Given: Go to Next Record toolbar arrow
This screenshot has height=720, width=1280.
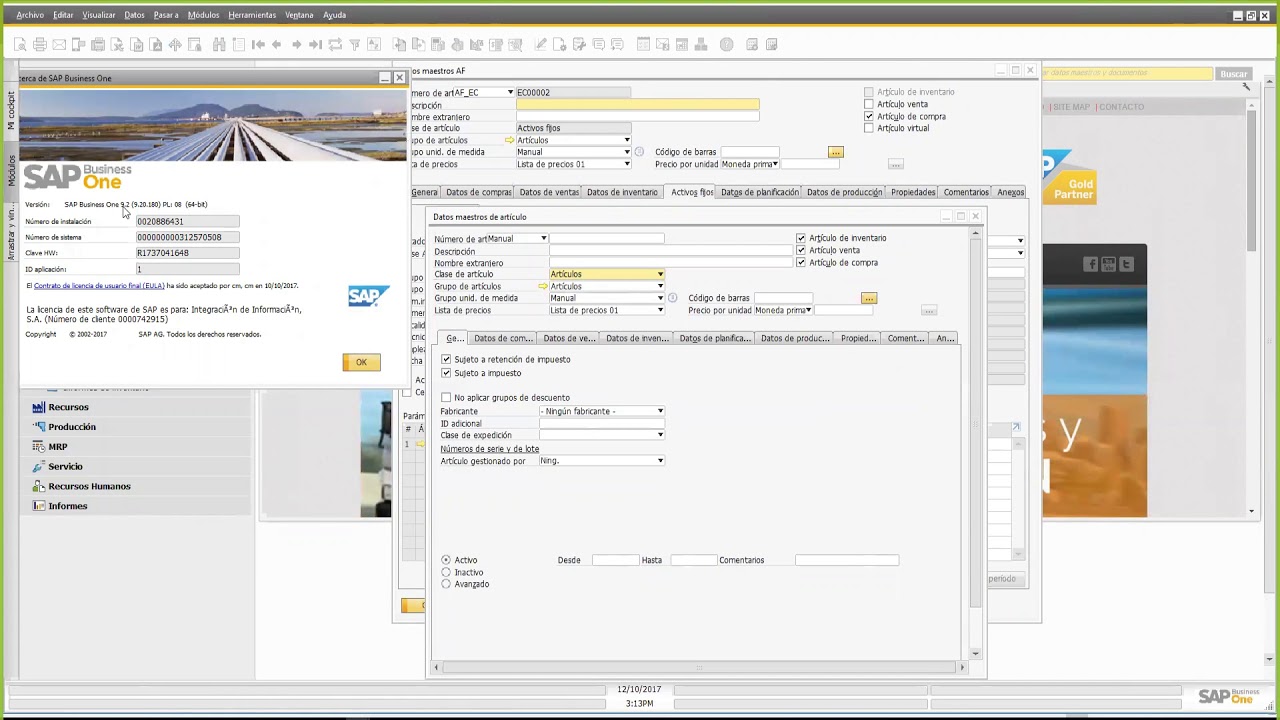Looking at the screenshot, I should tap(297, 44).
